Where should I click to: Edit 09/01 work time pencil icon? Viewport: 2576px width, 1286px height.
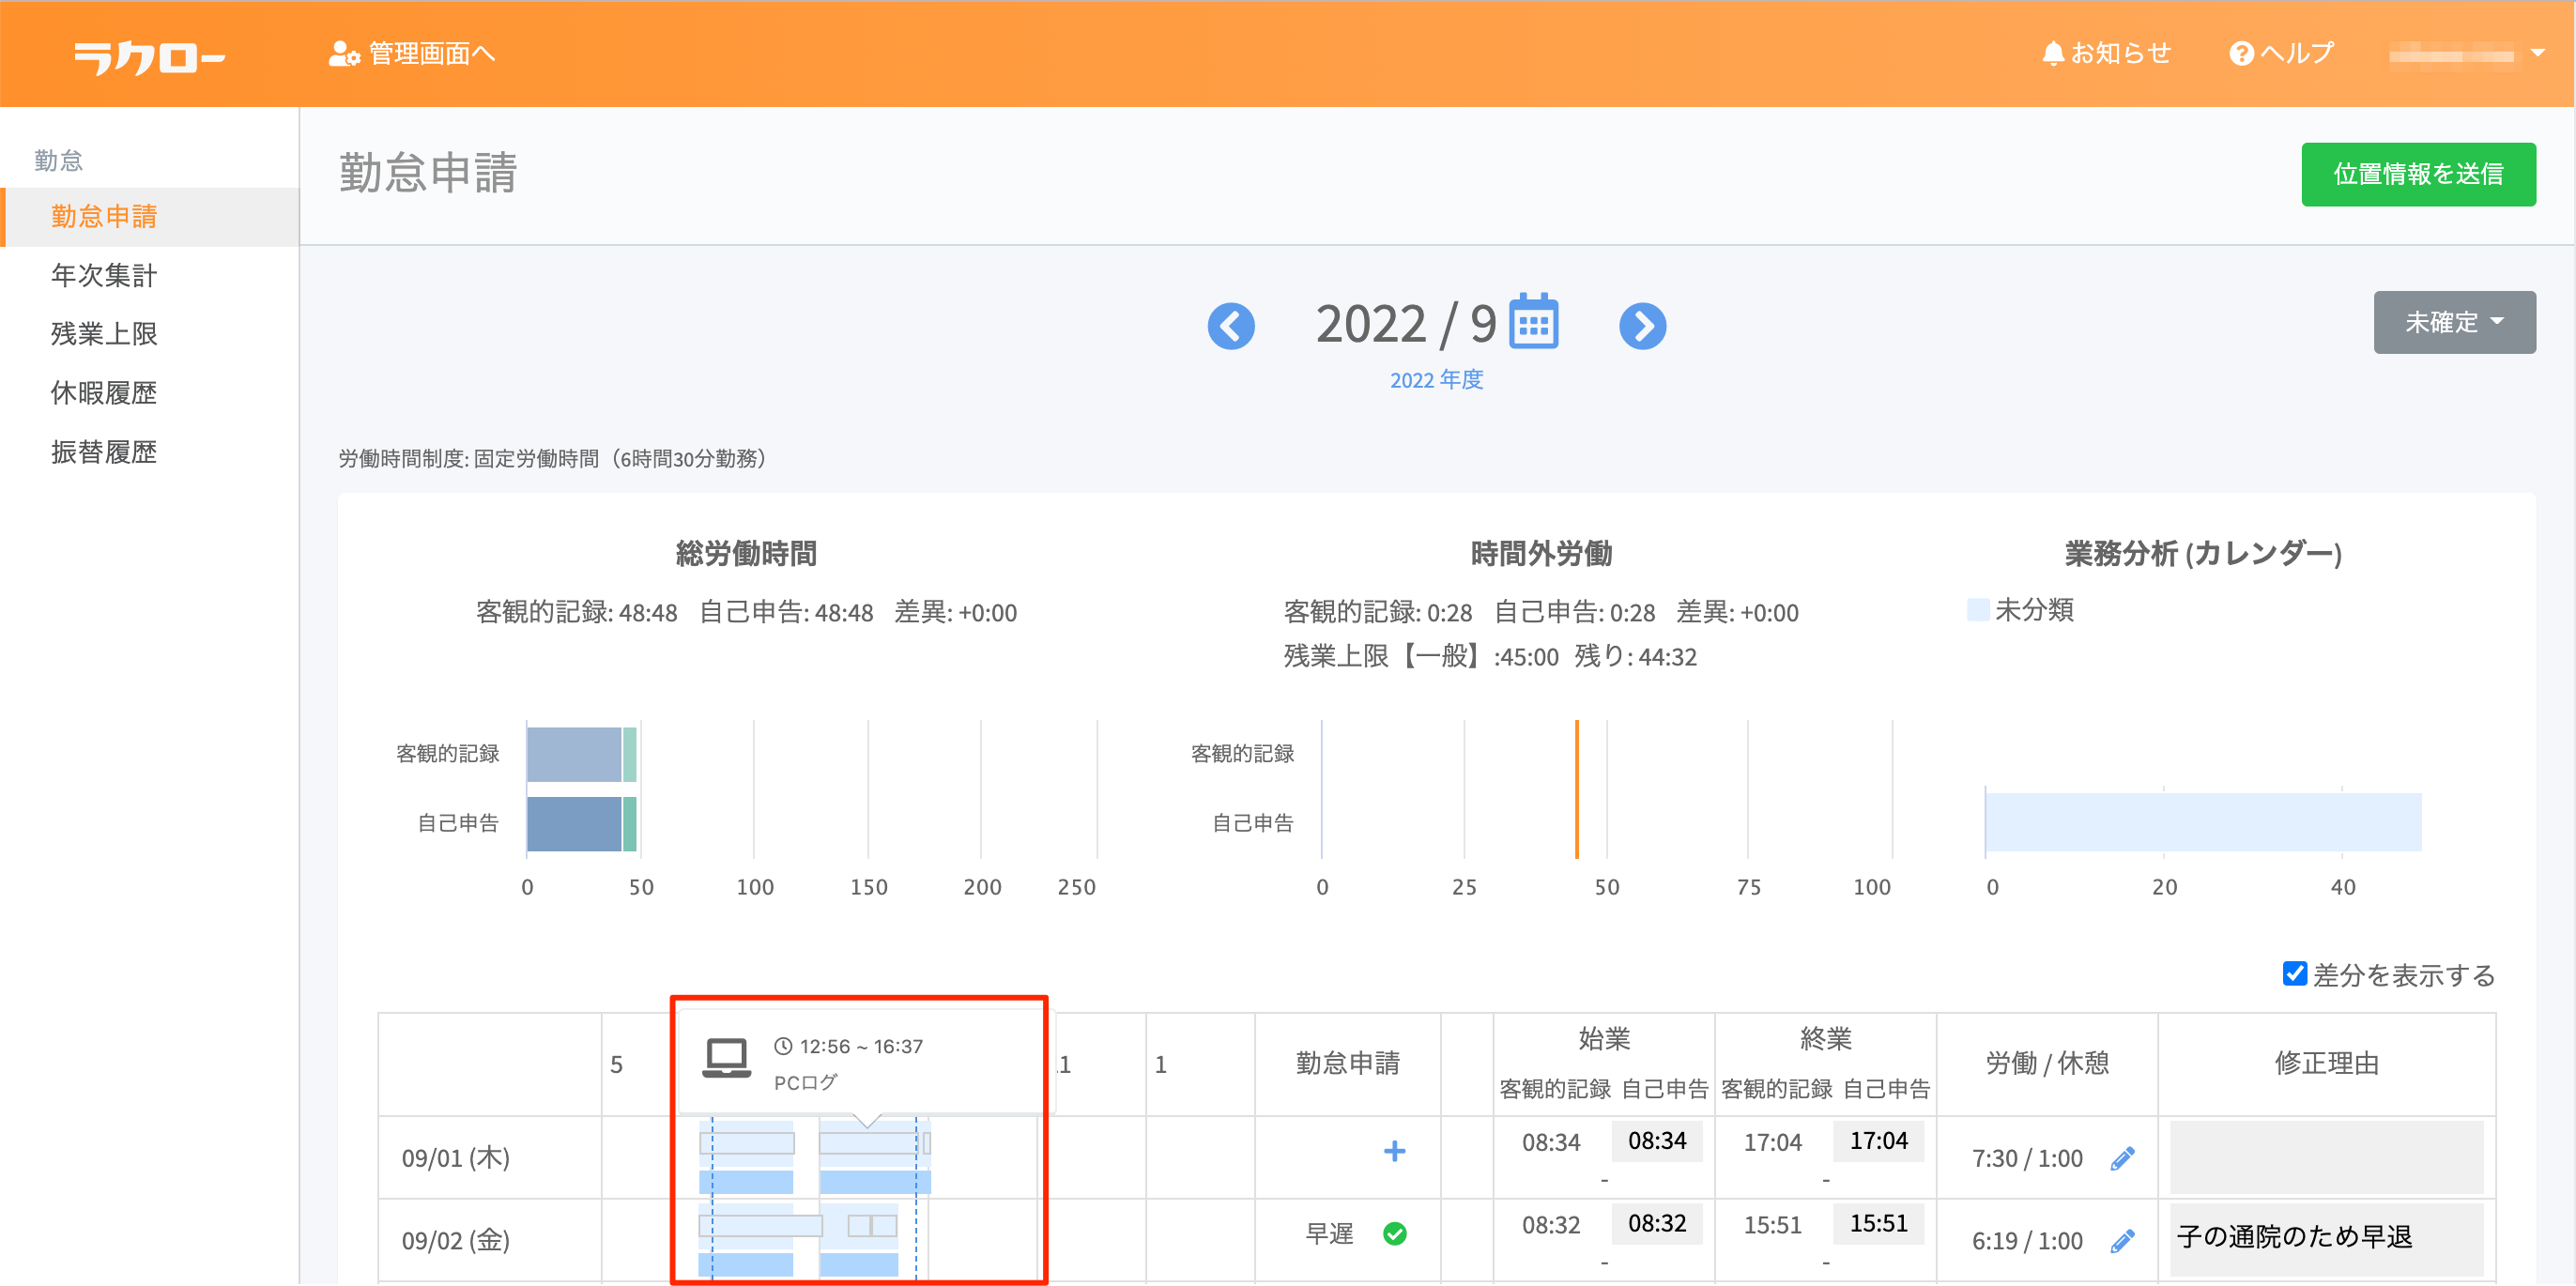2122,1158
